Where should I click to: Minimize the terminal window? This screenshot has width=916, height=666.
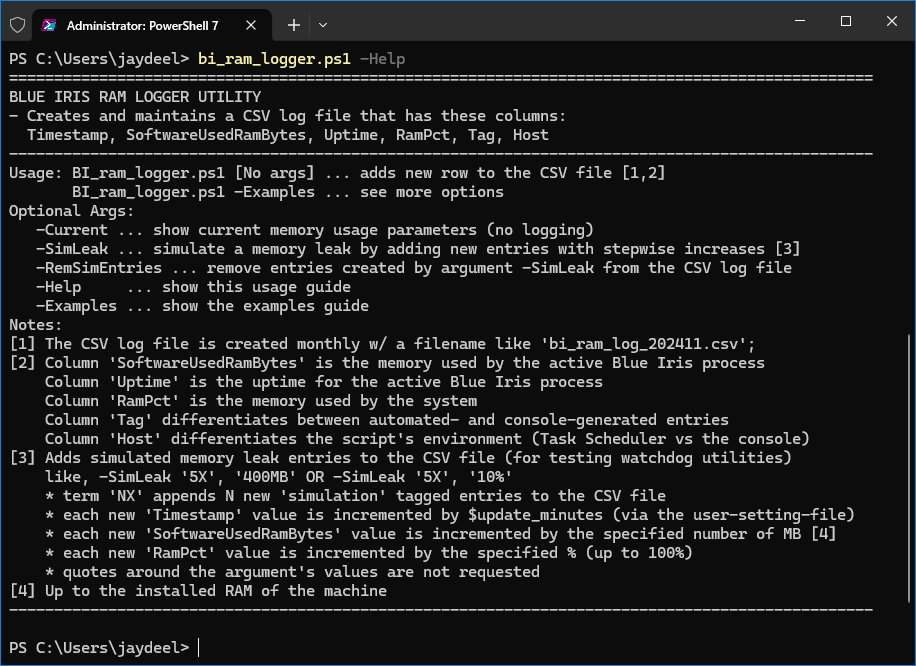pyautogui.click(x=800, y=21)
